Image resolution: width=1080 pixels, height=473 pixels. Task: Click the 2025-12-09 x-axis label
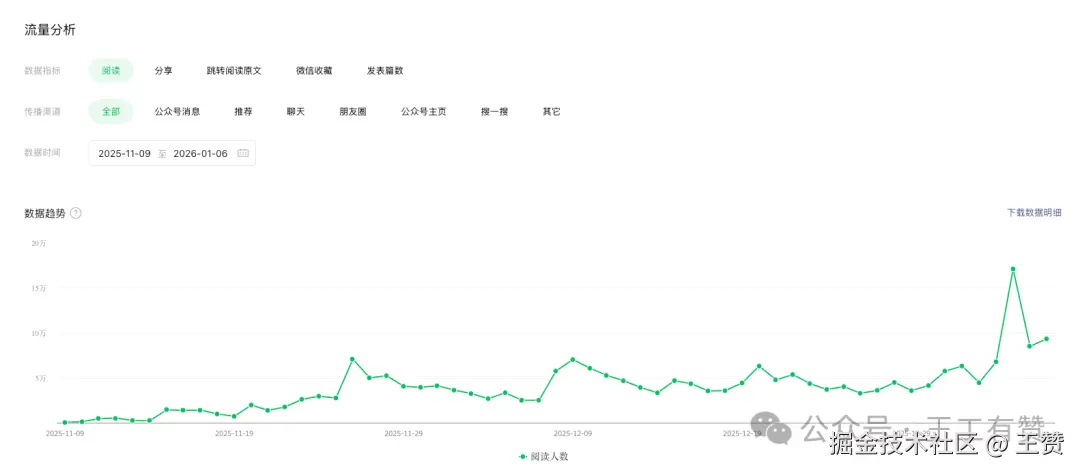tap(573, 434)
